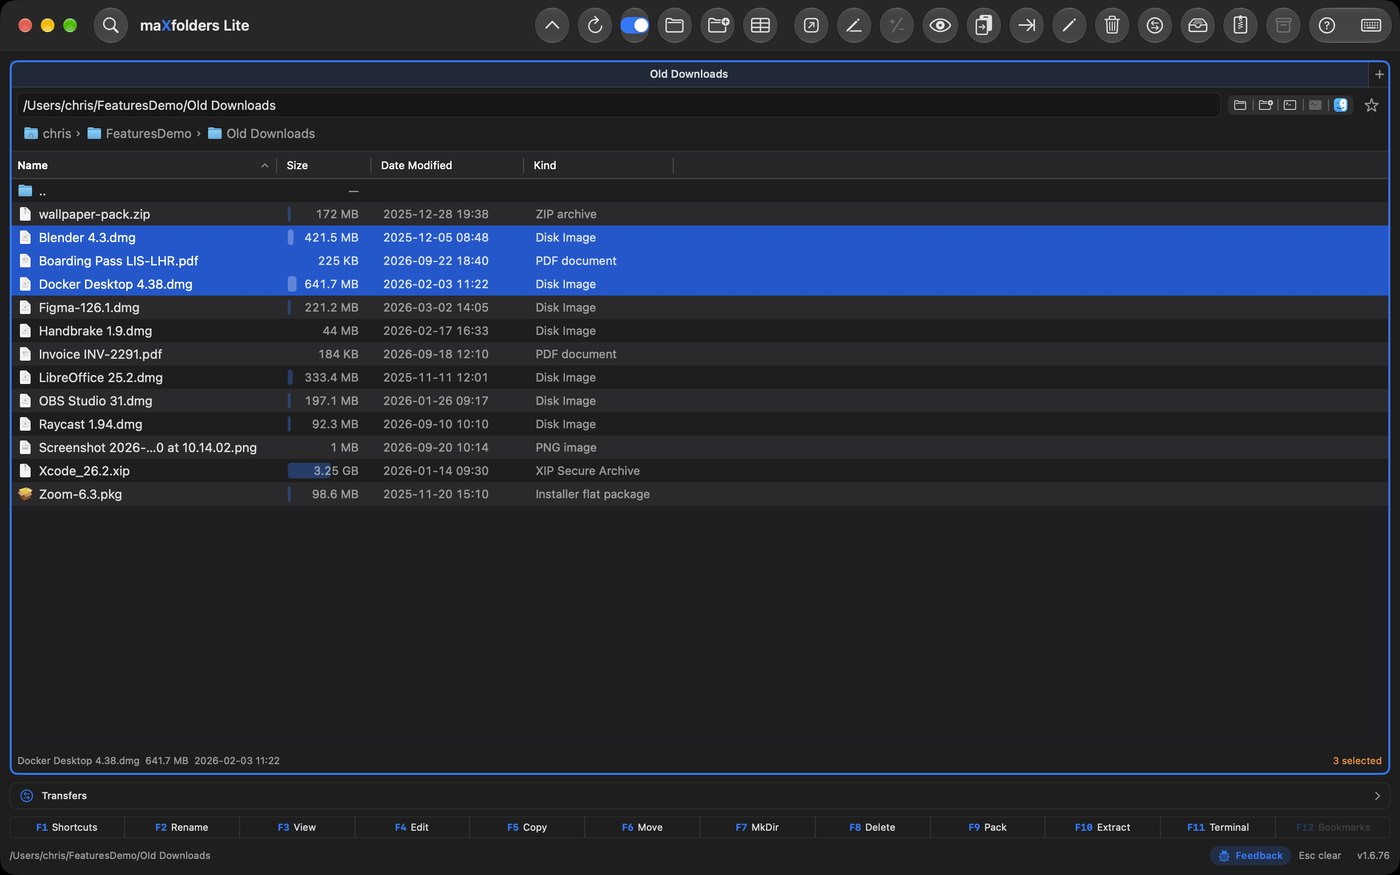Click the help question mark icon
1400x875 pixels.
point(1327,25)
